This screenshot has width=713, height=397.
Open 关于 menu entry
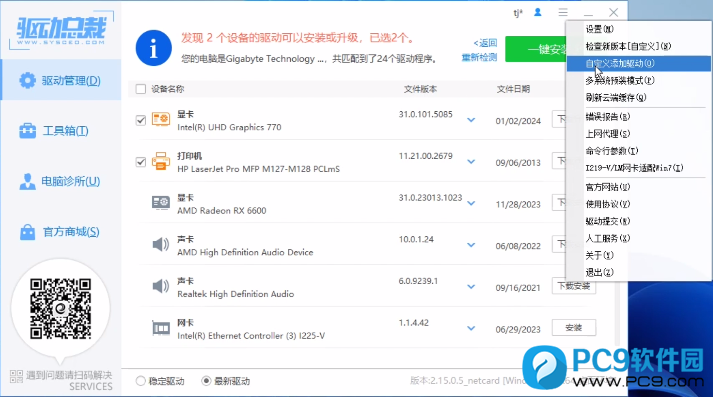click(638, 256)
